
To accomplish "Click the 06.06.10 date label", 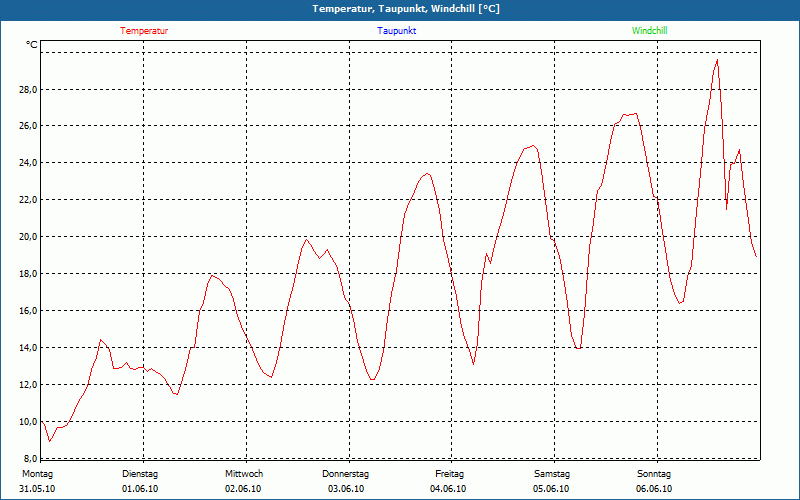I will click(x=654, y=489).
